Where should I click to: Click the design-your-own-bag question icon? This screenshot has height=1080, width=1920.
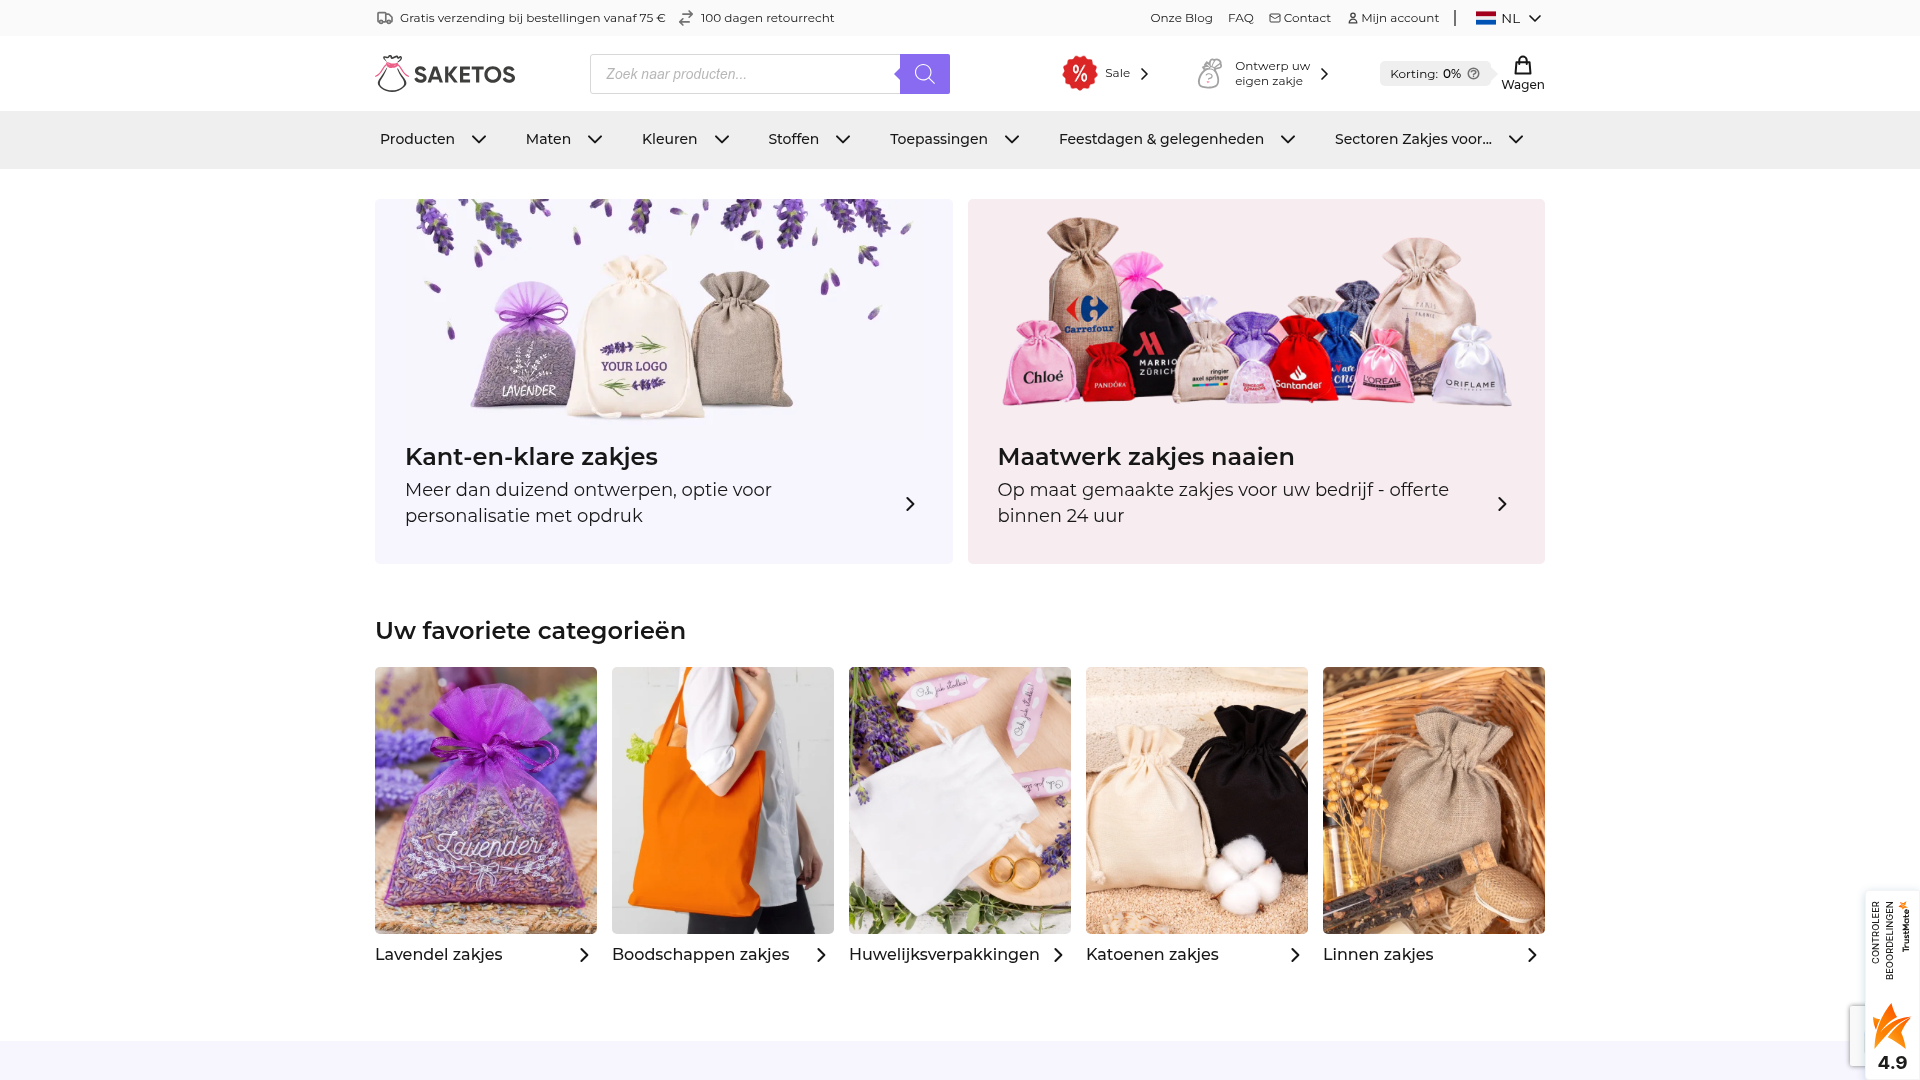pyautogui.click(x=1210, y=73)
